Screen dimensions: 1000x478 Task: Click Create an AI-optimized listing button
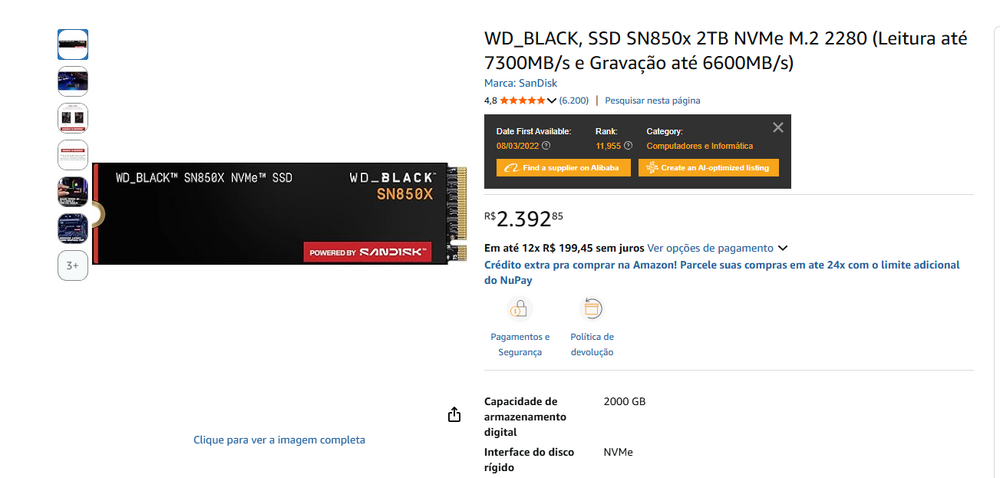click(708, 168)
